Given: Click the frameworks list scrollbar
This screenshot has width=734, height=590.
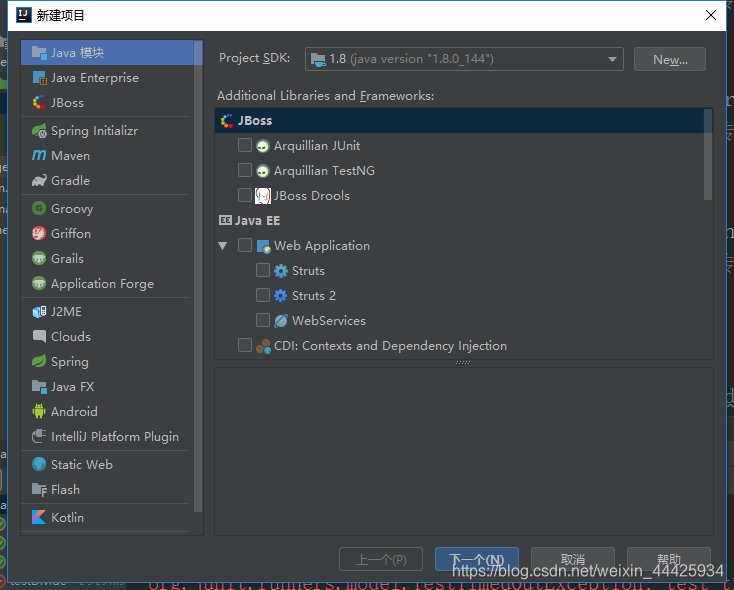Looking at the screenshot, I should click(x=708, y=155).
